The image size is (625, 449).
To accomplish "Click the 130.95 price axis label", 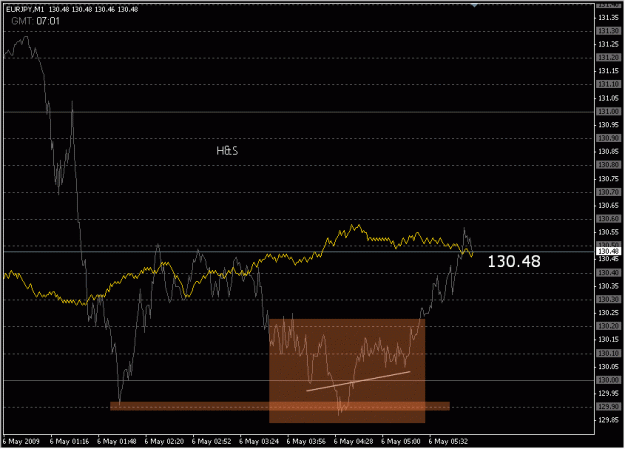I will [x=608, y=125].
